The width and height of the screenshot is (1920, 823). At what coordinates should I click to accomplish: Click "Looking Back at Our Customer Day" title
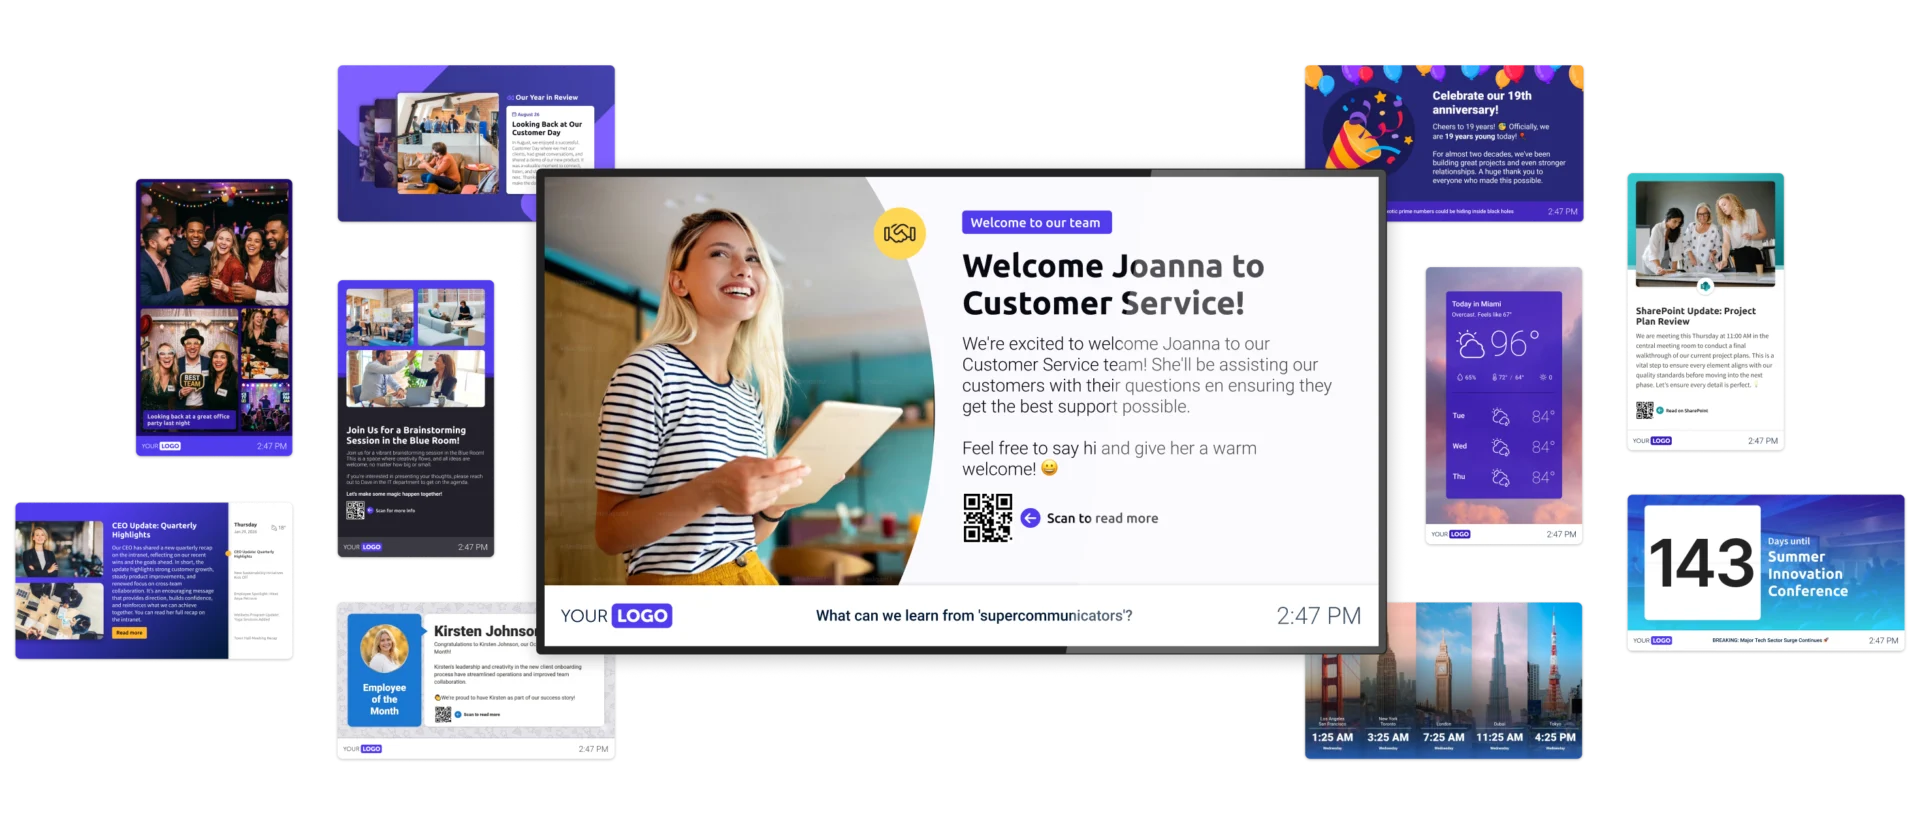pyautogui.click(x=547, y=129)
